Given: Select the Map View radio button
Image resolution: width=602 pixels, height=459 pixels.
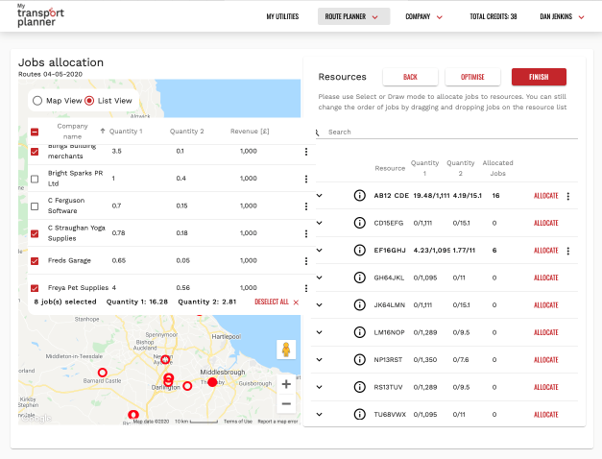Looking at the screenshot, I should point(37,101).
